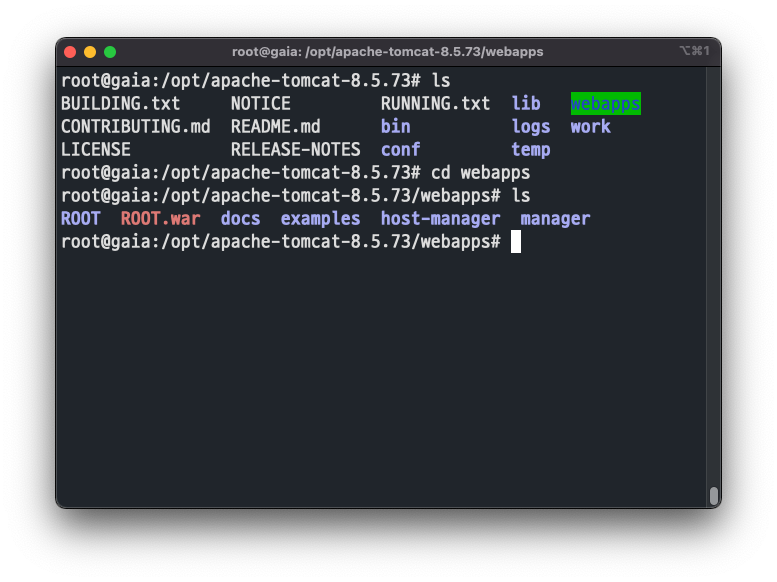Click the NOTICE file name

click(x=261, y=104)
